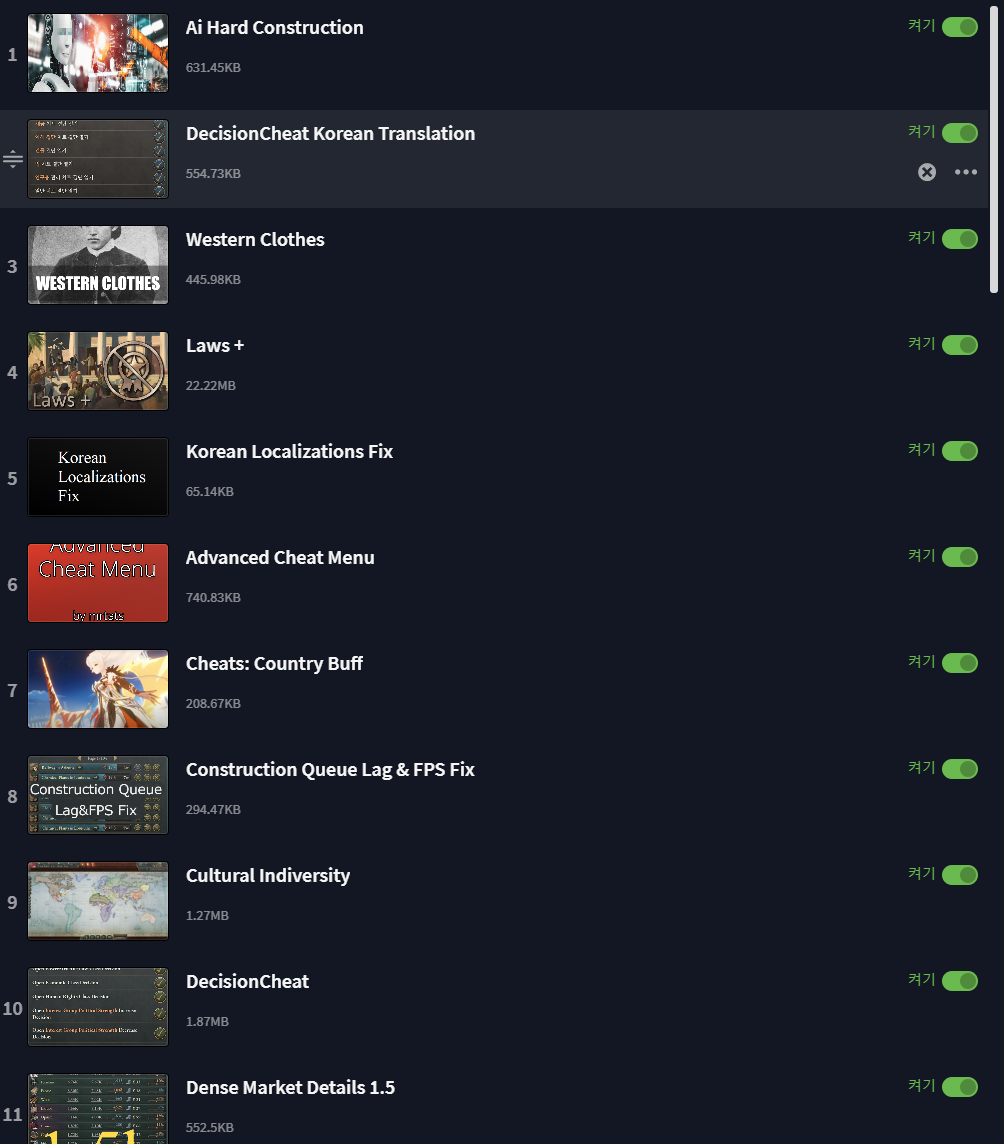This screenshot has height=1144, width=1004.
Task: Disable the Ai Hard Construction mod
Action: tap(959, 27)
